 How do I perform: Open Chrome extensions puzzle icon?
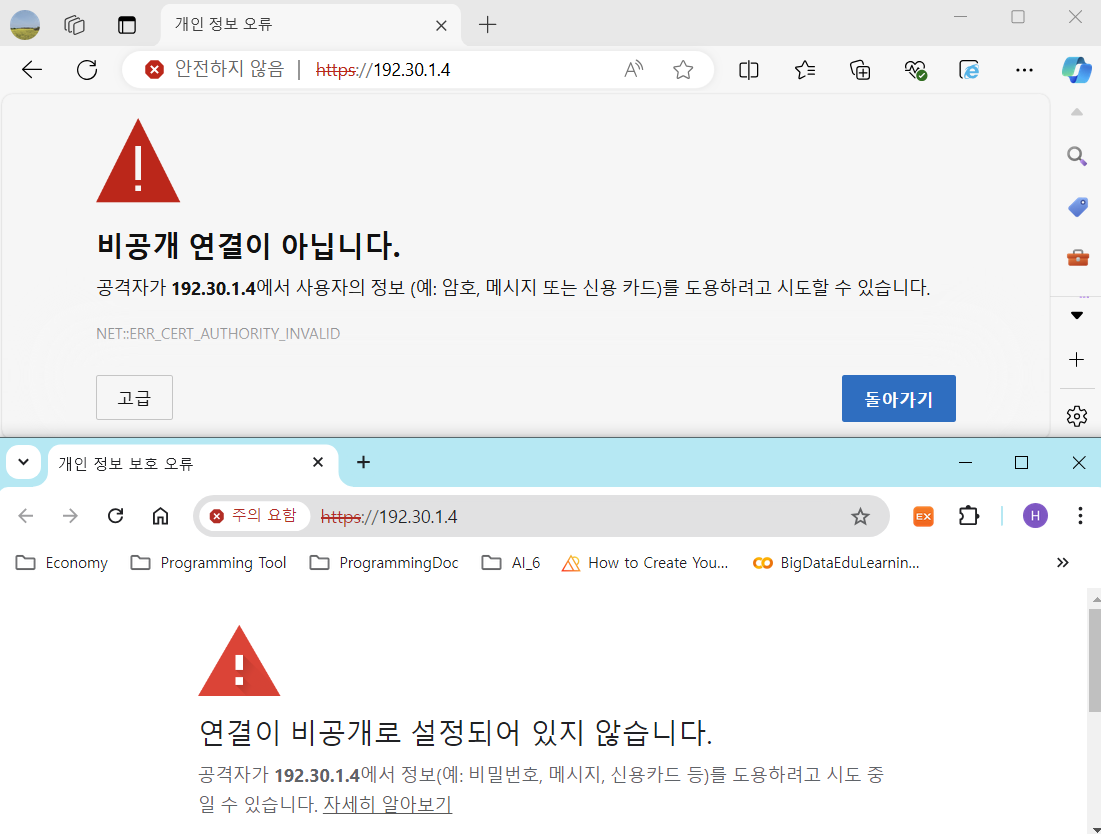click(x=968, y=516)
